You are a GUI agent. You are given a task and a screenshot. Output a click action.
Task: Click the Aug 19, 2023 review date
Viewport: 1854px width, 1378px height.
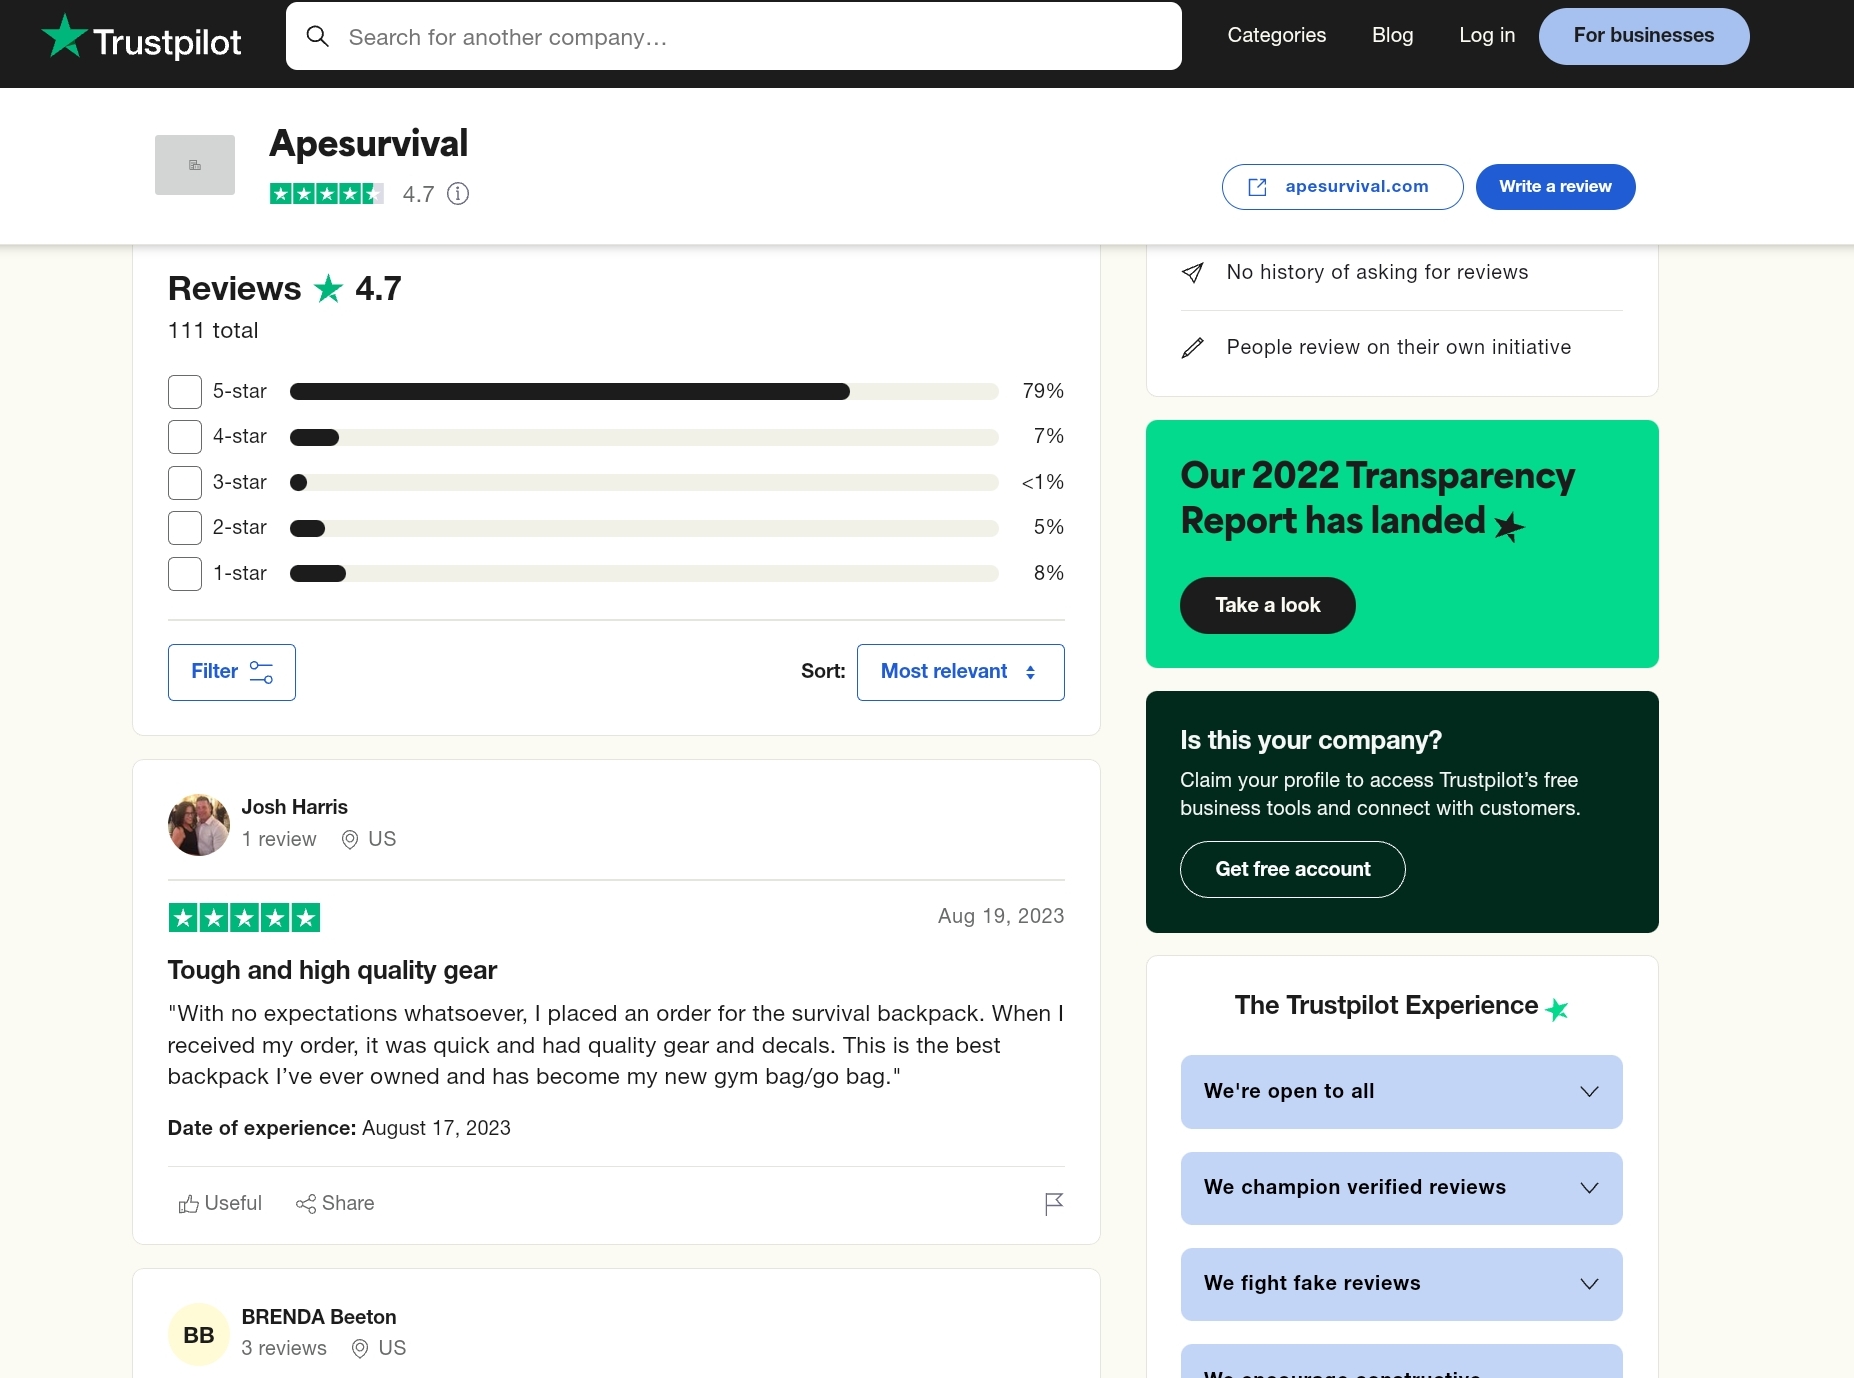tap(1001, 917)
